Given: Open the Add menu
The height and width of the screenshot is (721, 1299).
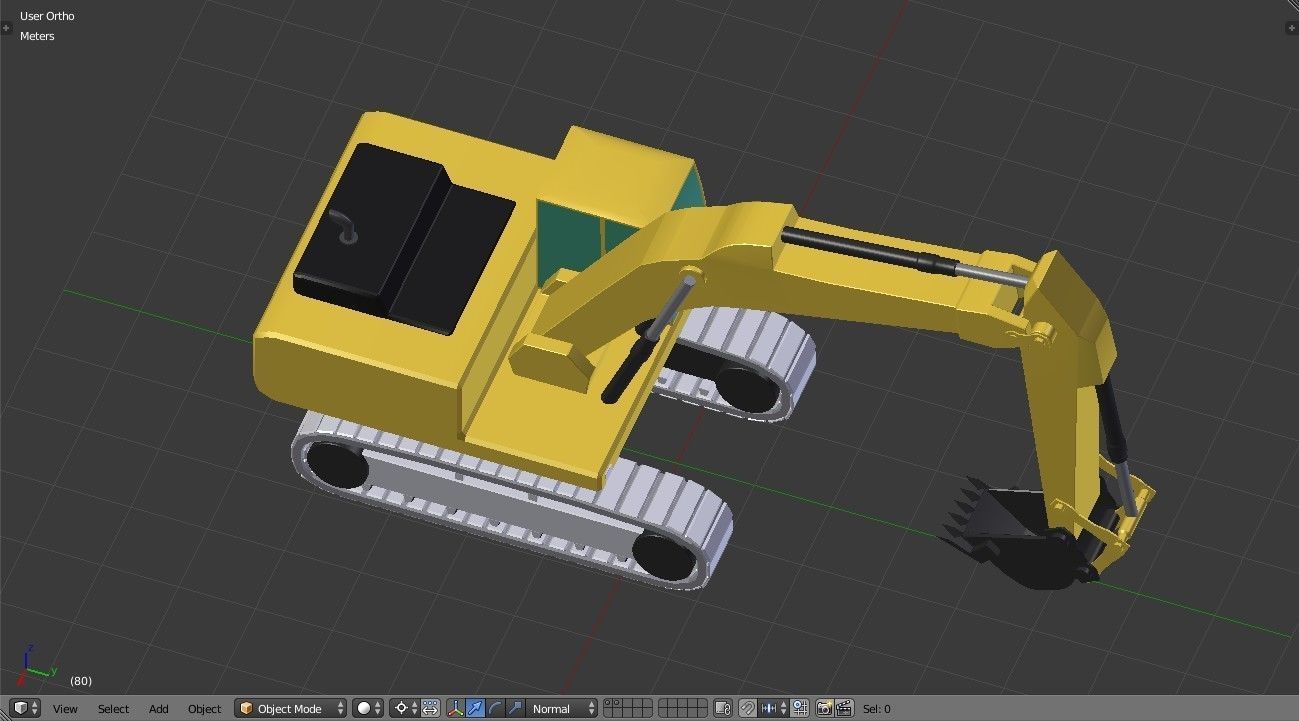Looking at the screenshot, I should point(158,708).
